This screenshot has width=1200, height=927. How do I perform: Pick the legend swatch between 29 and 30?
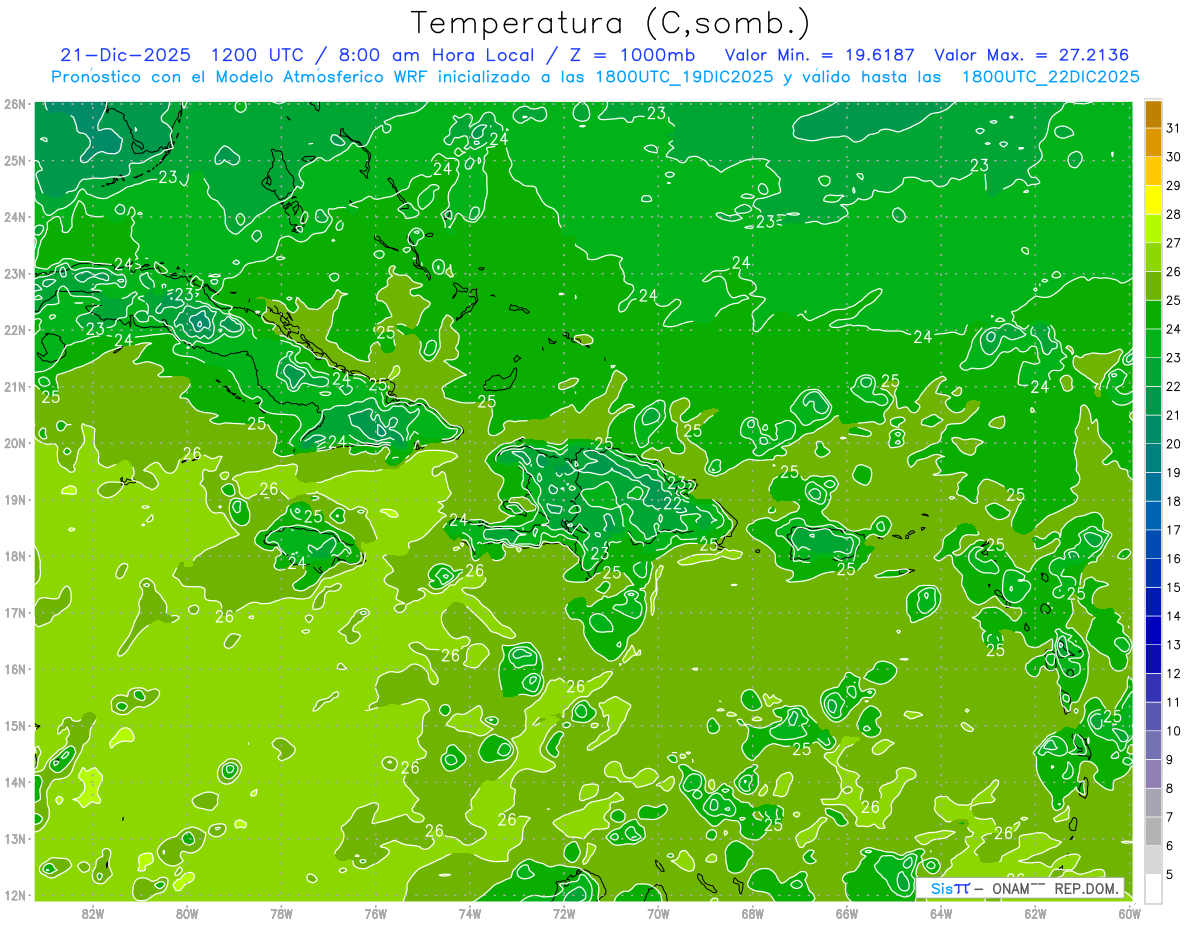tap(1153, 171)
